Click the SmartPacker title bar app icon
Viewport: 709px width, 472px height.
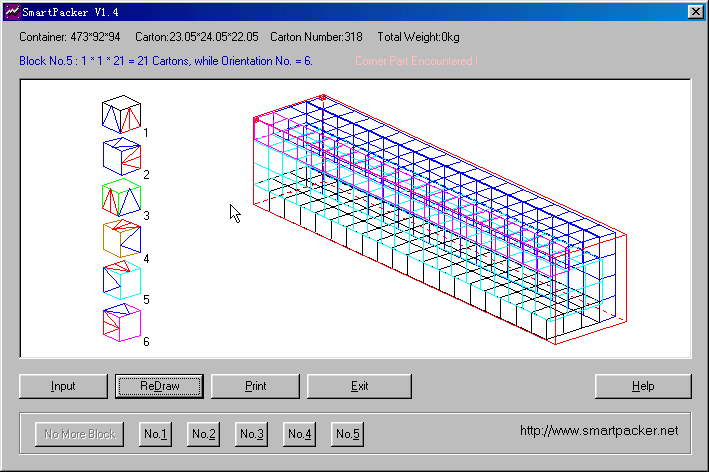tap(12, 11)
